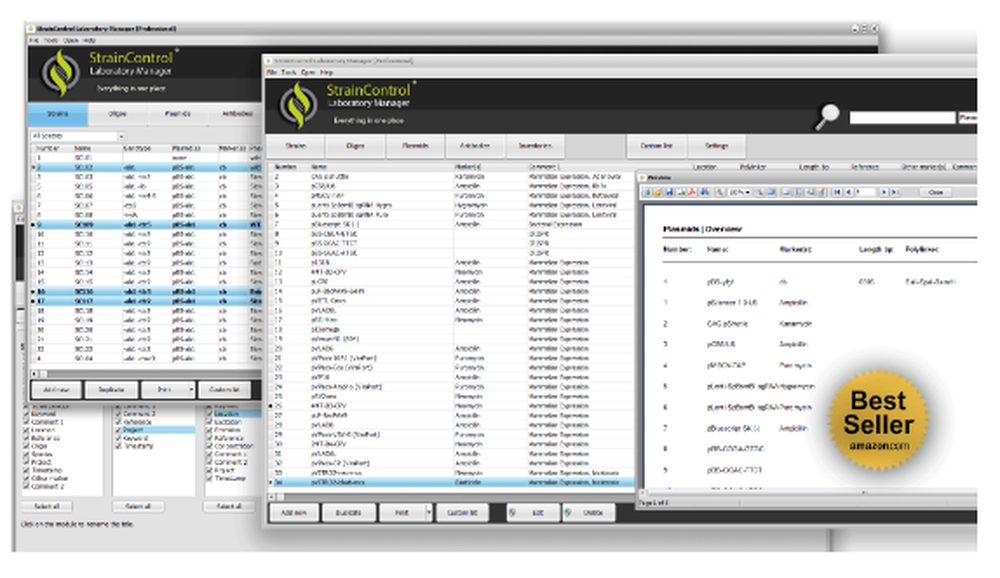Image resolution: width=1000 pixels, height=578 pixels.
Task: Click the magnifying glass search icon in header
Action: pos(828,117)
